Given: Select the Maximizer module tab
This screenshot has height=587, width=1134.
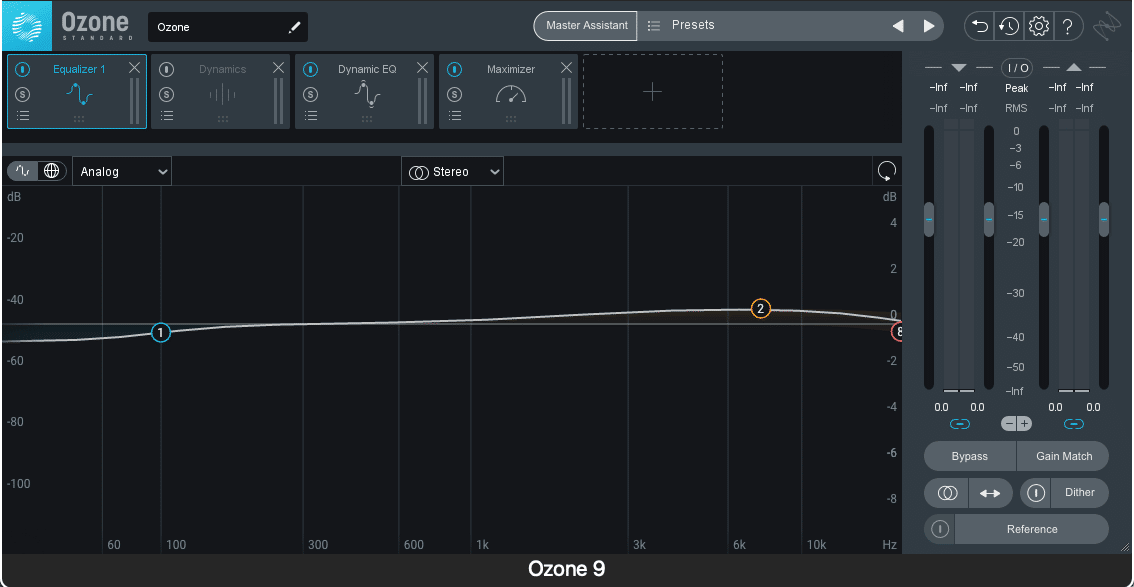Looking at the screenshot, I should [x=510, y=91].
